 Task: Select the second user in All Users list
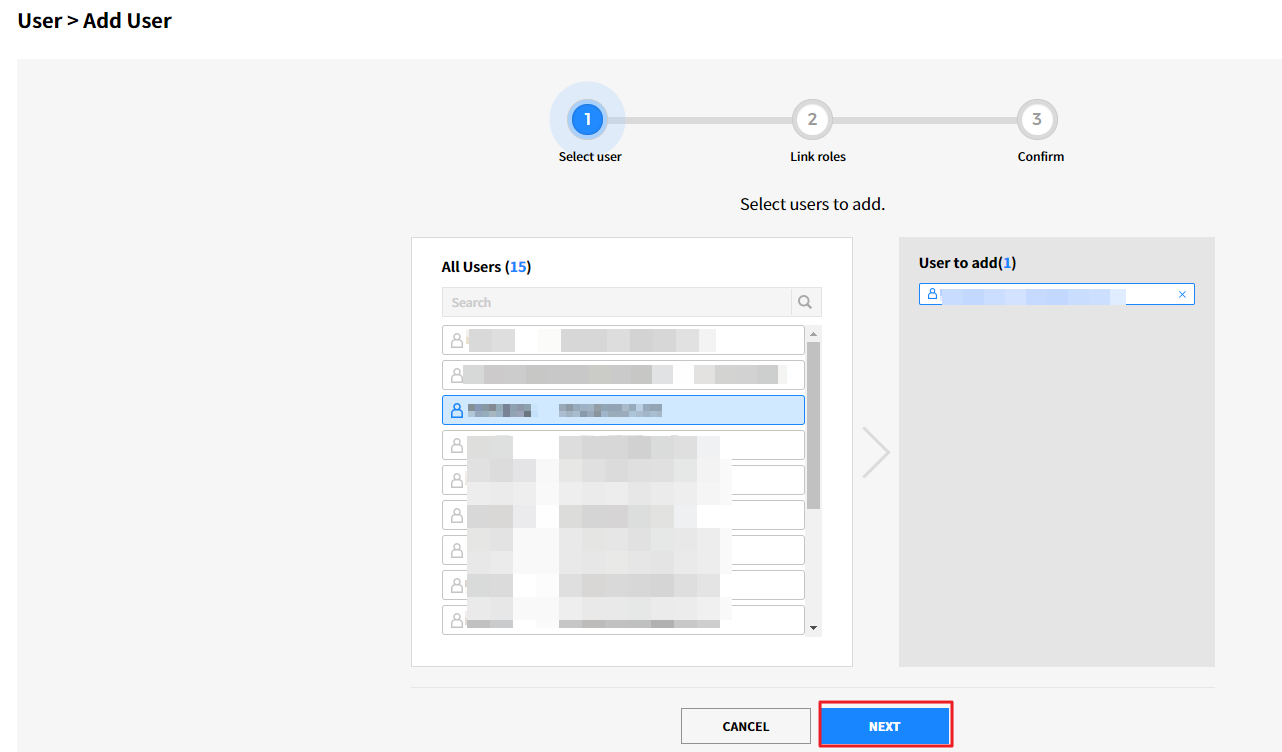(x=622, y=375)
